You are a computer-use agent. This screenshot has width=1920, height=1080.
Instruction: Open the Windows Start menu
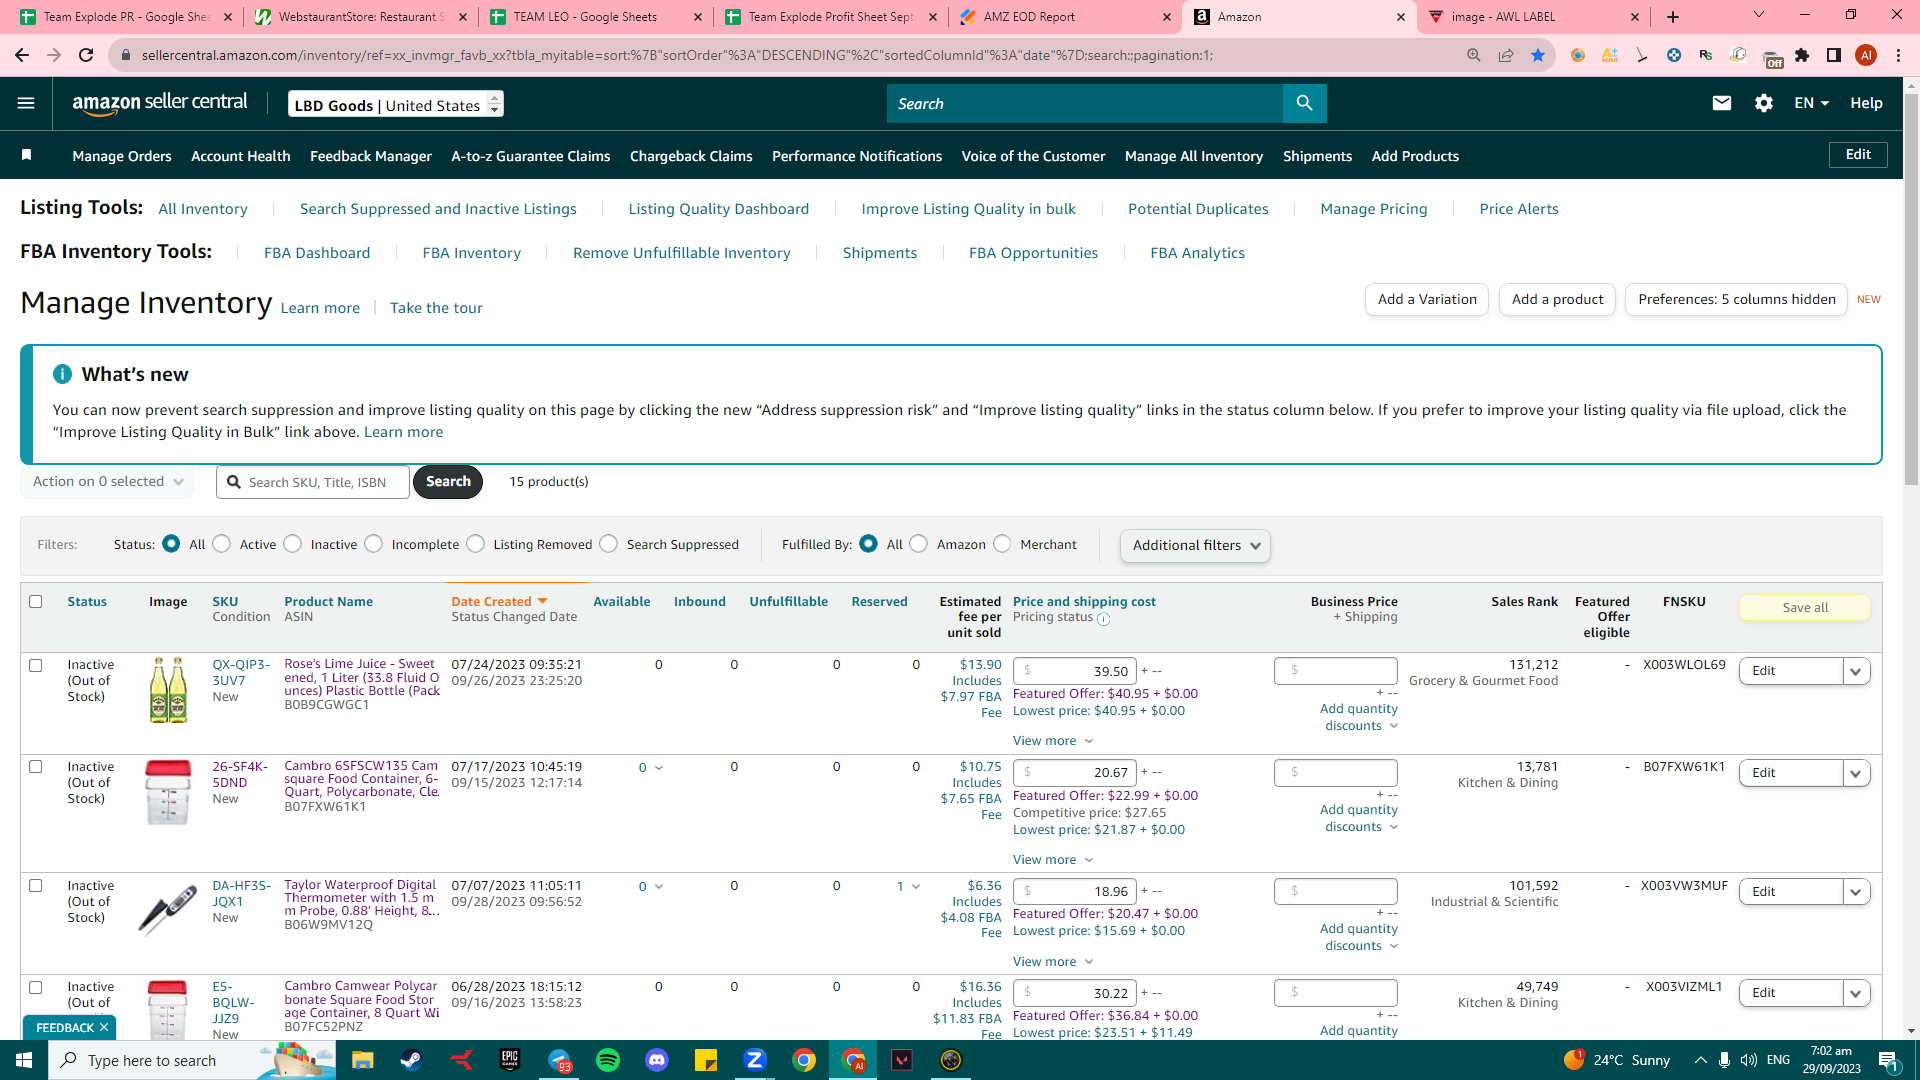pos(24,1060)
